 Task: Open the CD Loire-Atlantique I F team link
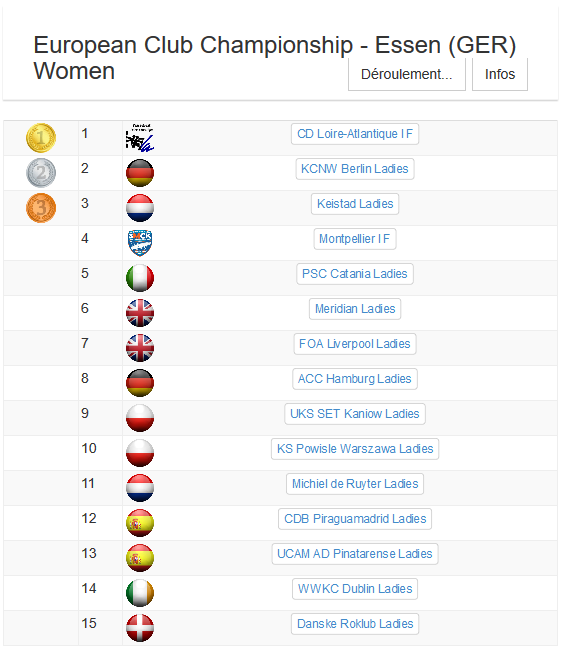(x=355, y=134)
